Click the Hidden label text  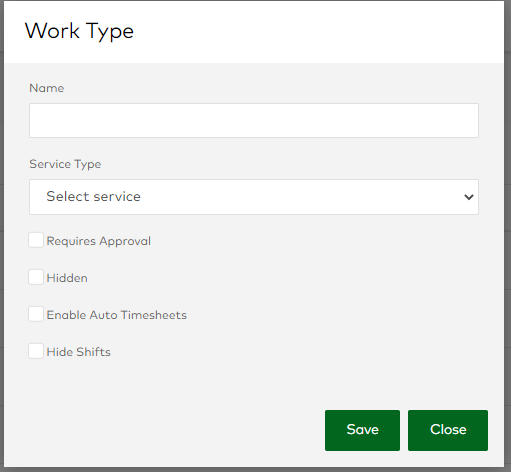(67, 278)
